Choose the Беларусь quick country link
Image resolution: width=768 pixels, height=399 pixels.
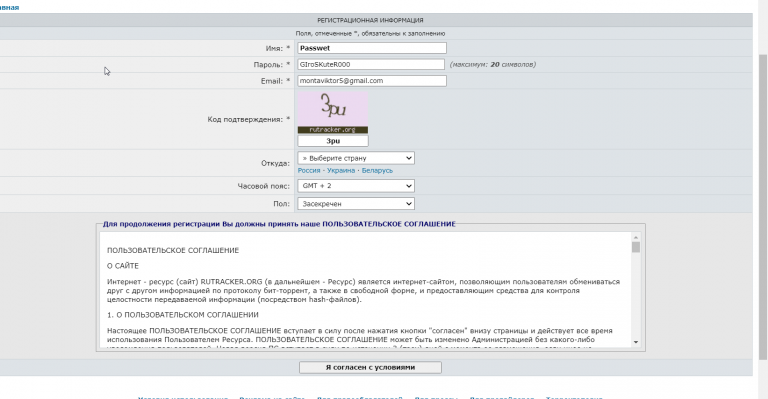(x=377, y=170)
